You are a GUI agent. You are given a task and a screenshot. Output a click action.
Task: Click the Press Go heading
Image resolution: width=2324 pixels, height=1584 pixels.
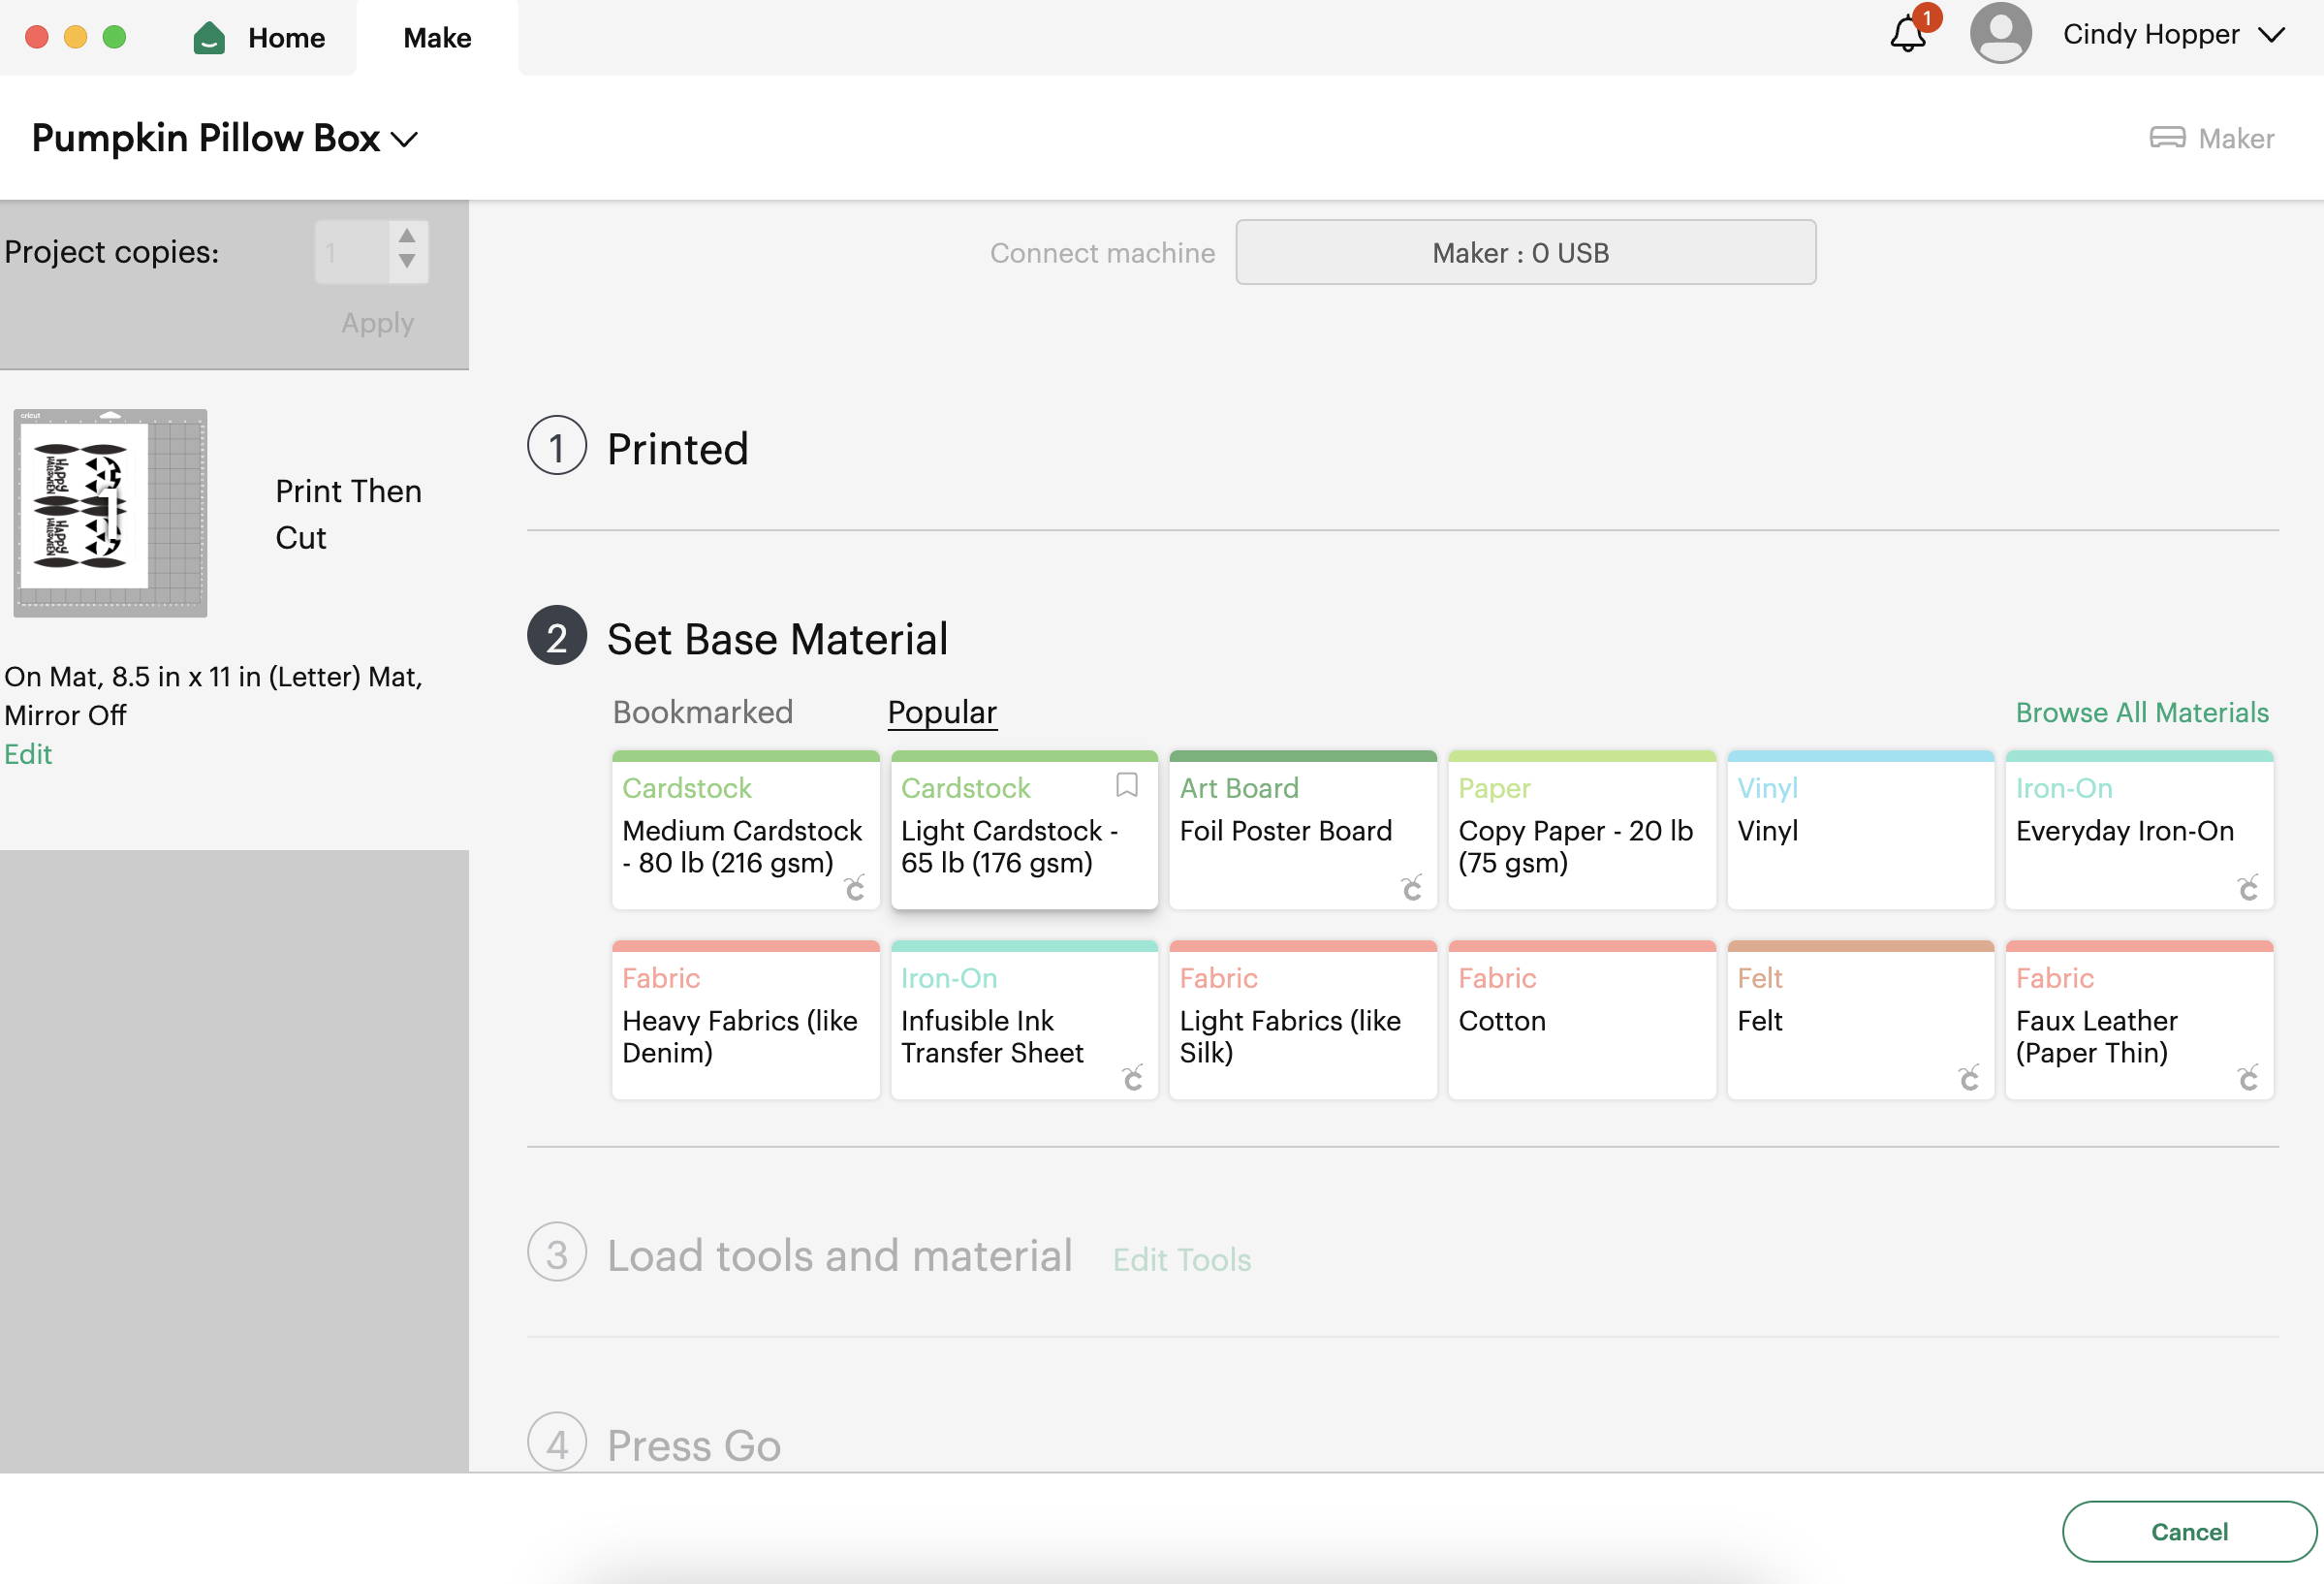click(694, 1446)
